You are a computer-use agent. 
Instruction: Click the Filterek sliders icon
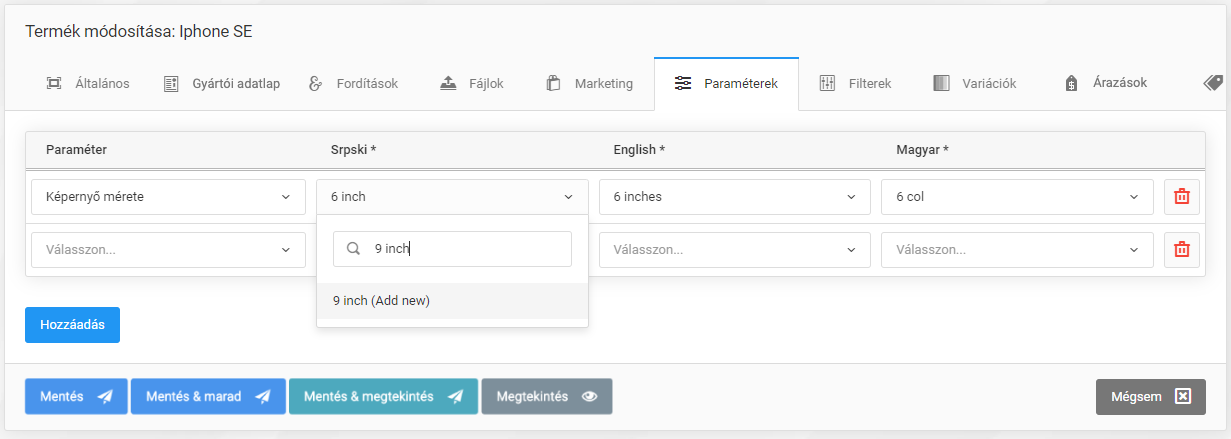coord(827,84)
